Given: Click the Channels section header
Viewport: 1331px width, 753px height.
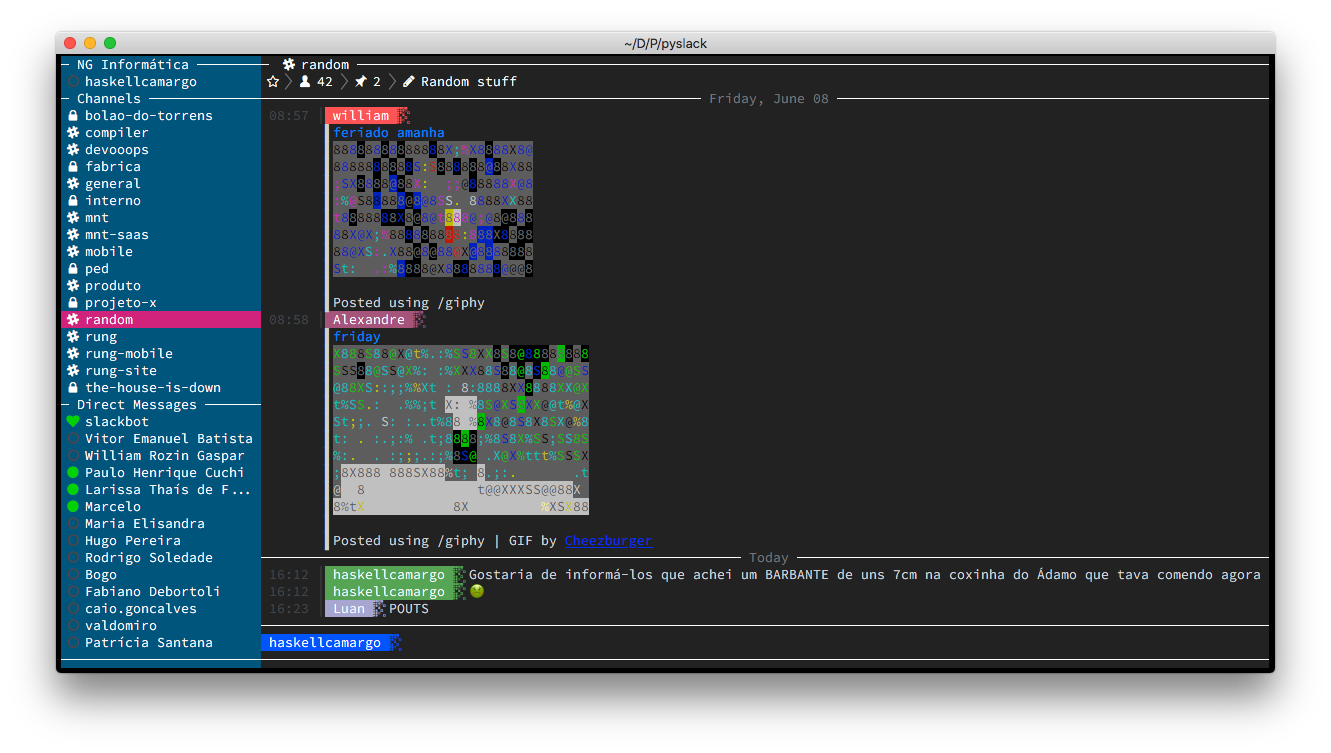Looking at the screenshot, I should pyautogui.click(x=109, y=99).
